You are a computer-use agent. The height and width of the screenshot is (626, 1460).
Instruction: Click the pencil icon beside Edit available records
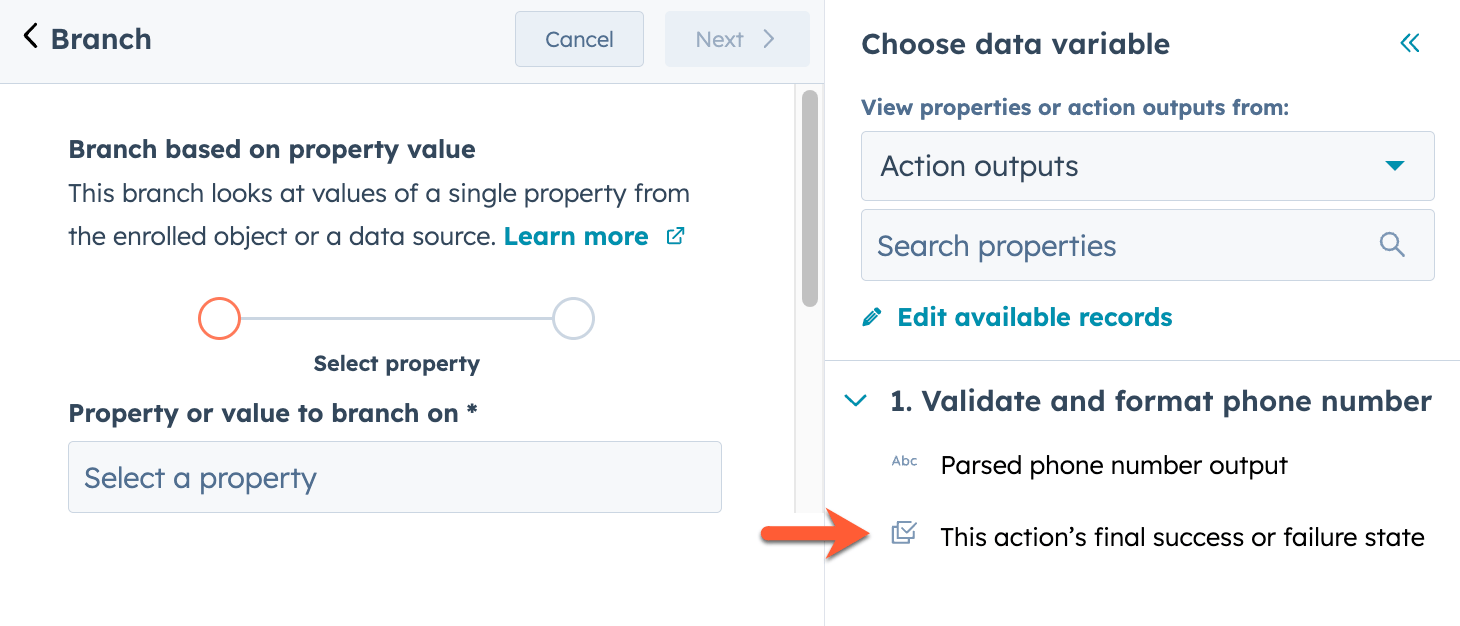[872, 318]
